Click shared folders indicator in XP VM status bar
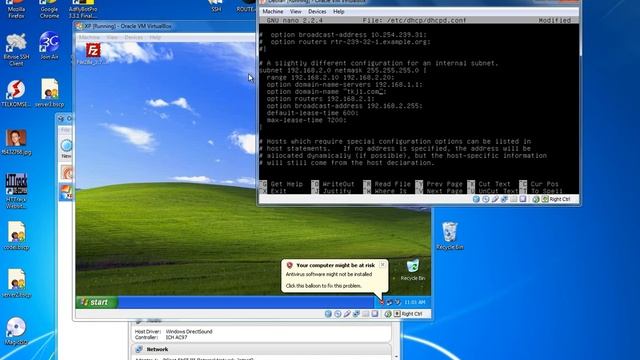This screenshot has height=360, width=640. click(x=365, y=314)
